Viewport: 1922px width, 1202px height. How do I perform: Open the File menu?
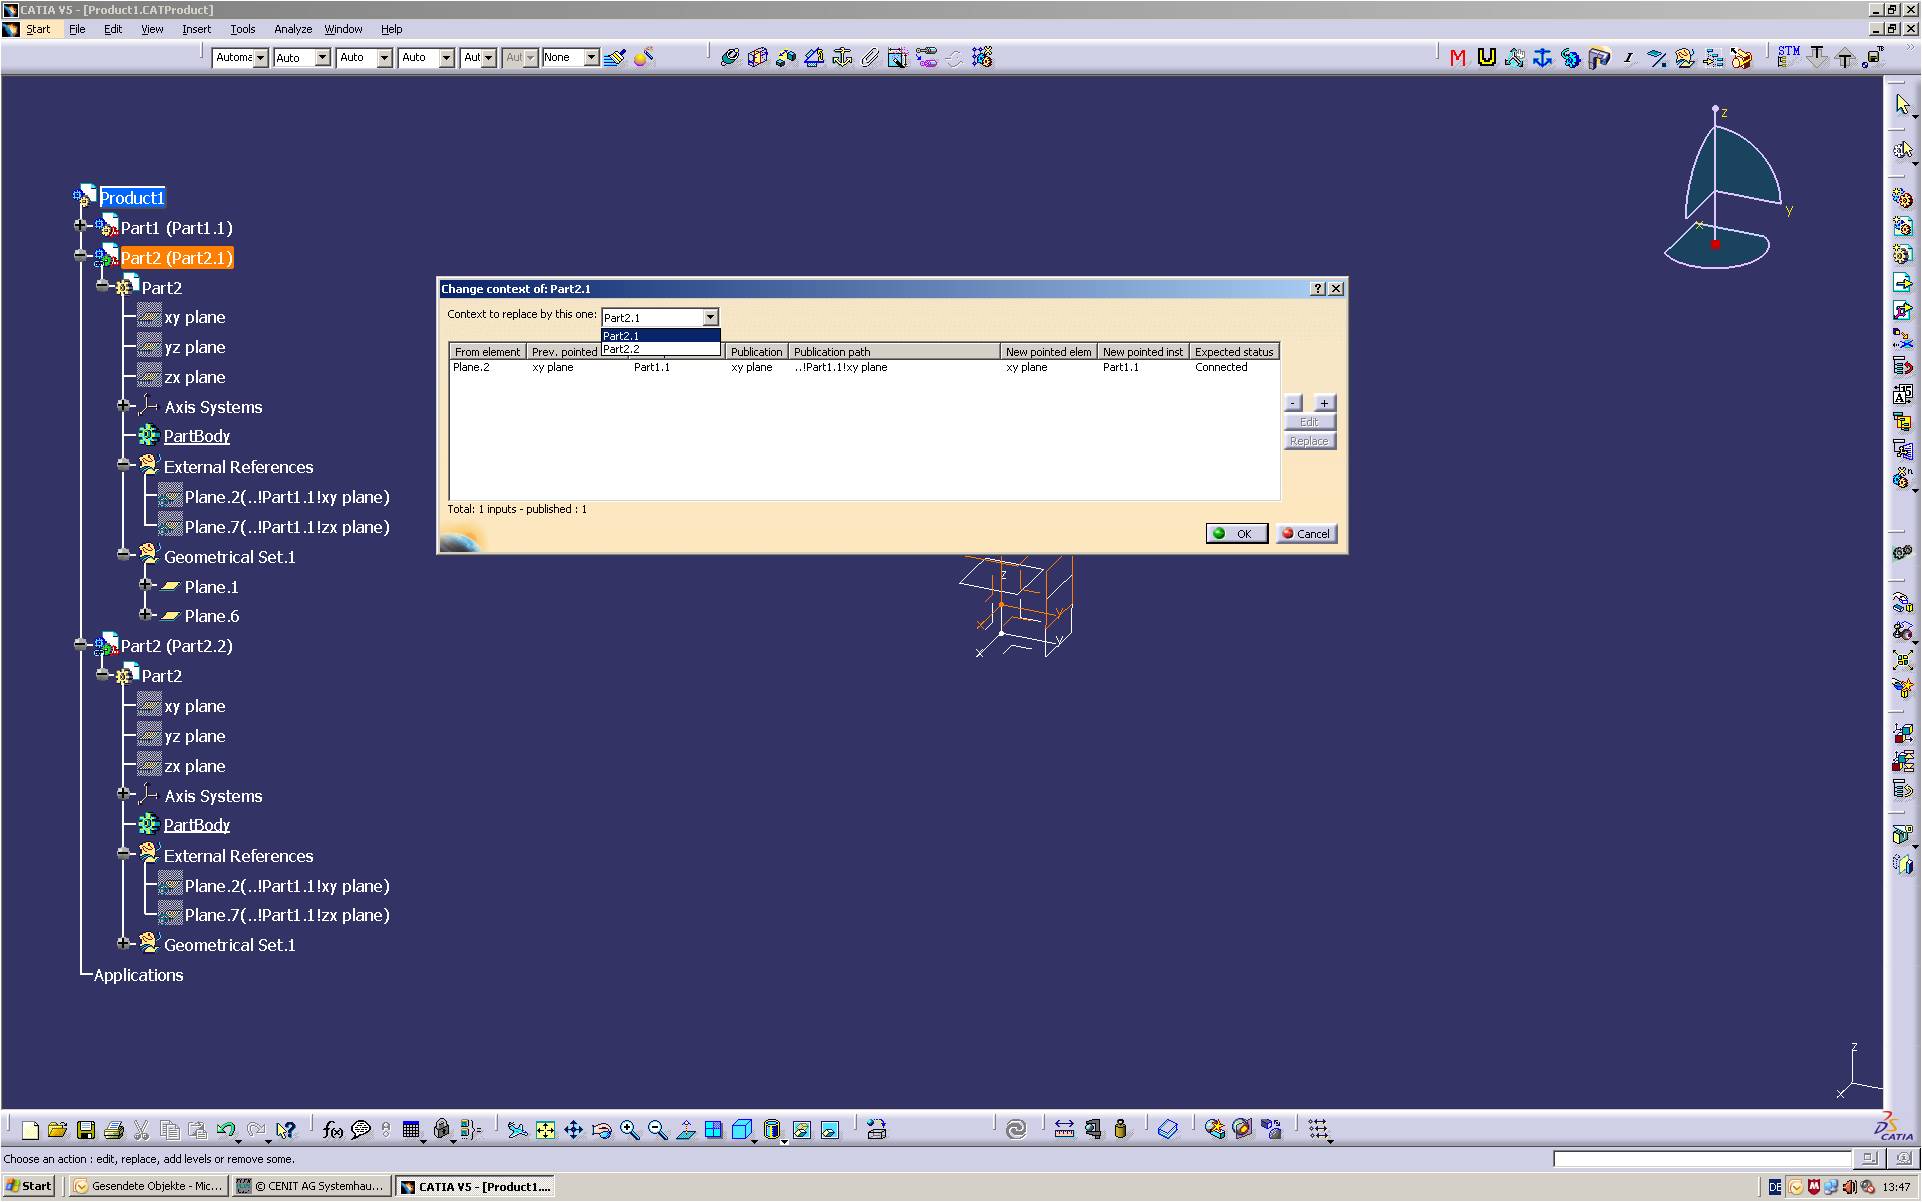point(77,29)
